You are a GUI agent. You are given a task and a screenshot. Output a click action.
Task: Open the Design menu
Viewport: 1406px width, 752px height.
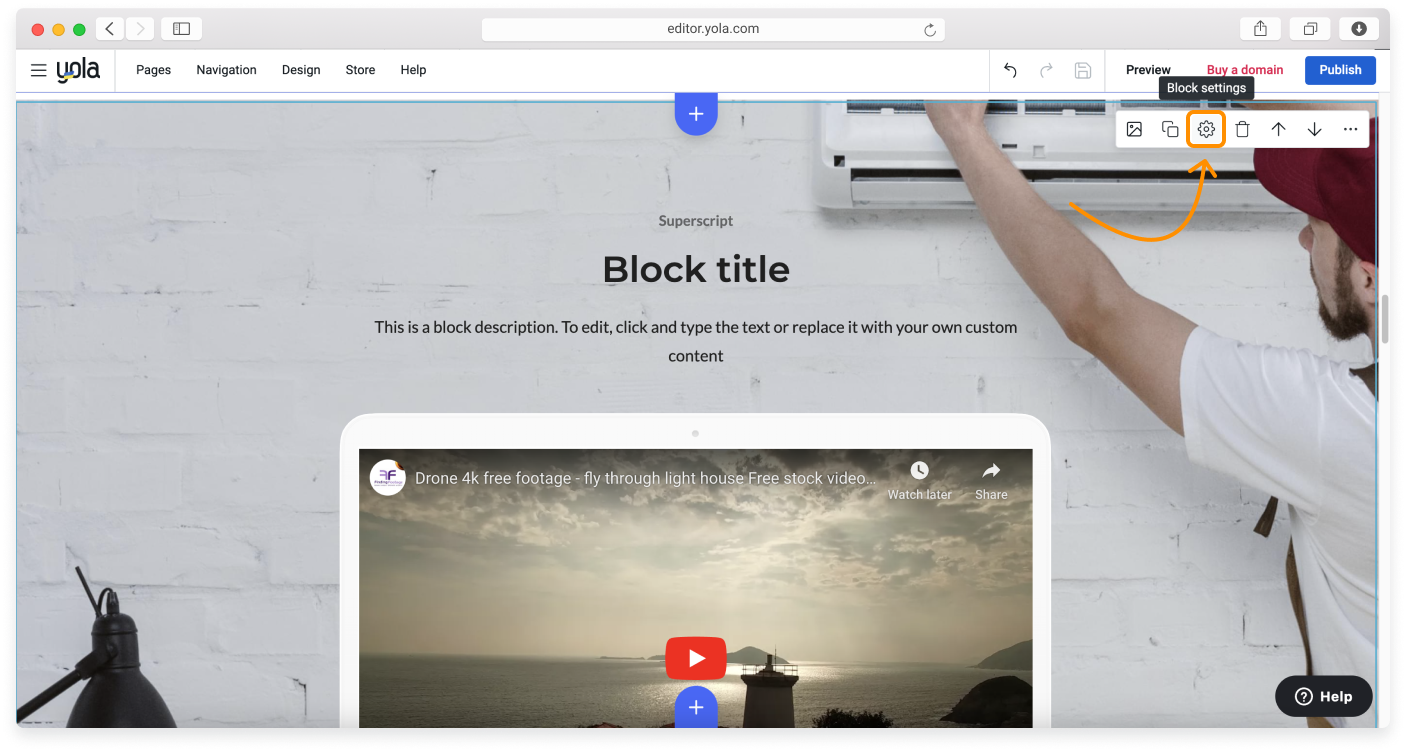[301, 70]
